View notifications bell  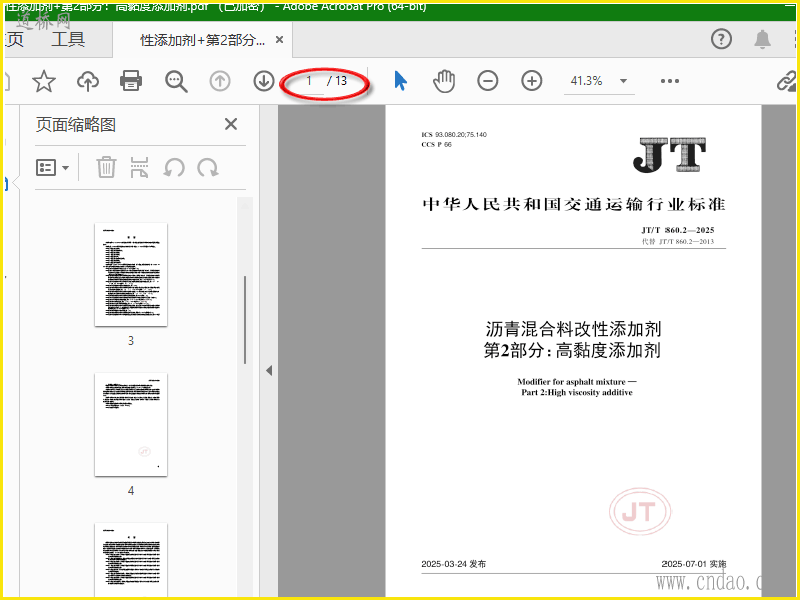[x=763, y=39]
